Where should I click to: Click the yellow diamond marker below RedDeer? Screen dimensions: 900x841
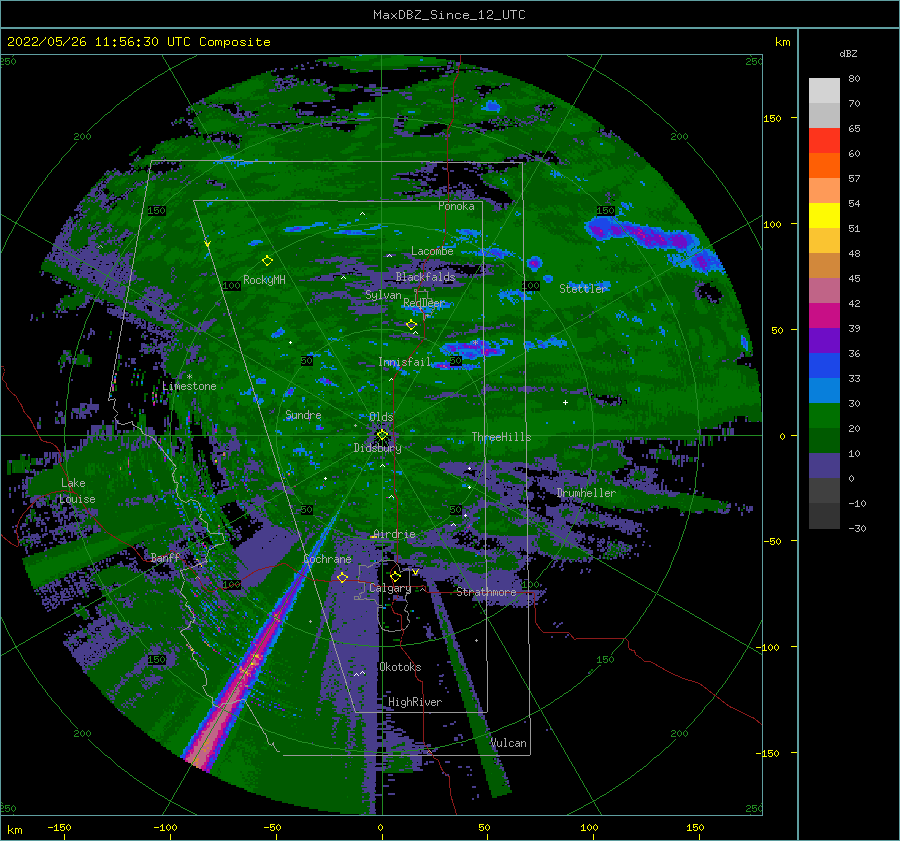click(411, 325)
